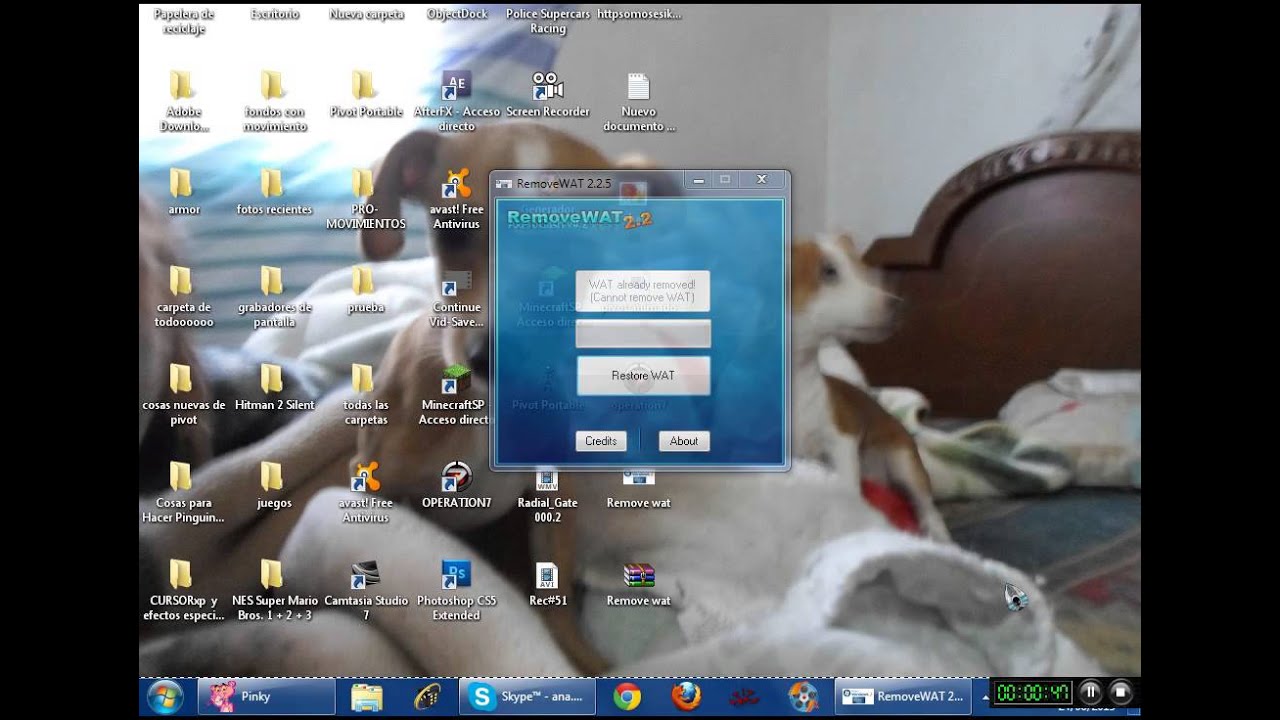
Task: Click the RemoveWAT 2... taskbar button
Action: tap(903, 697)
